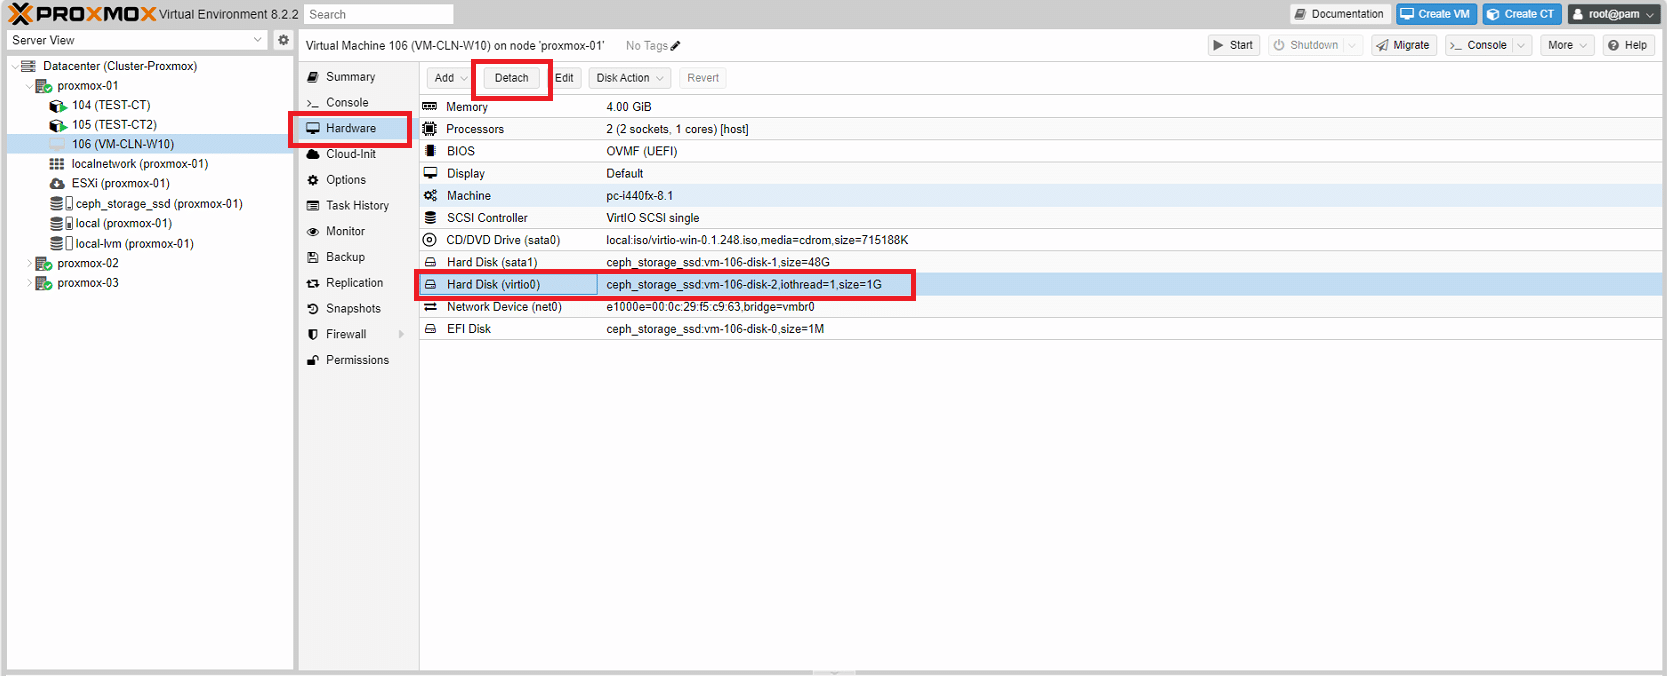Click the Create VM button
Image resolution: width=1667 pixels, height=676 pixels.
(1435, 14)
